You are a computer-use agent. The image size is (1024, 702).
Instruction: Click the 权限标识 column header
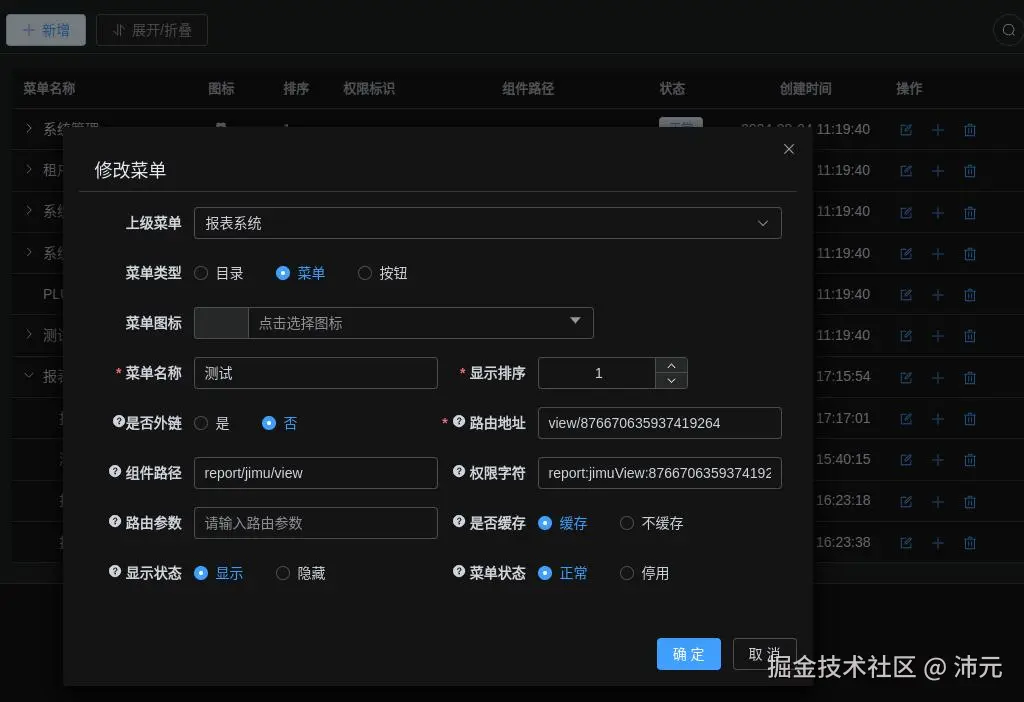click(369, 88)
